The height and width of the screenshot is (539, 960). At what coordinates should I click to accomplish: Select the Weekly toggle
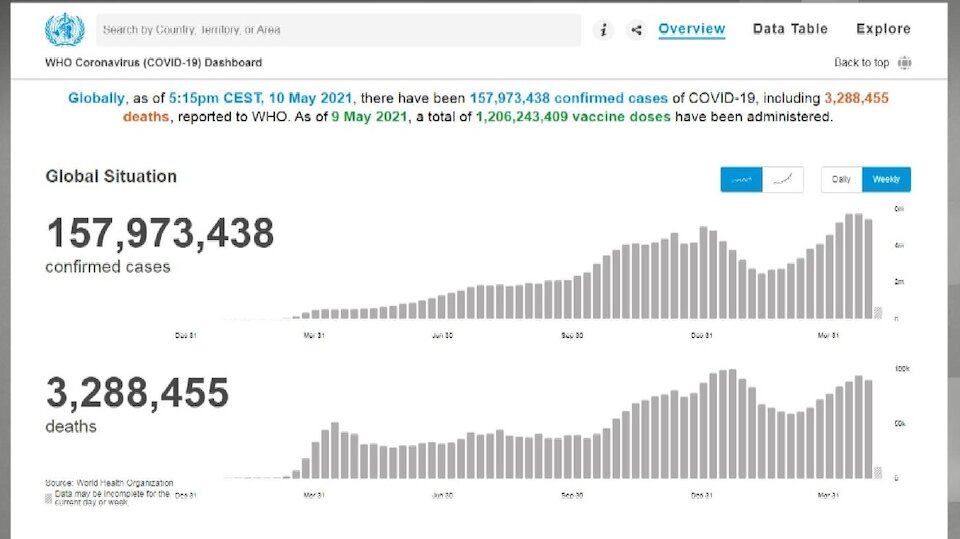(x=886, y=179)
